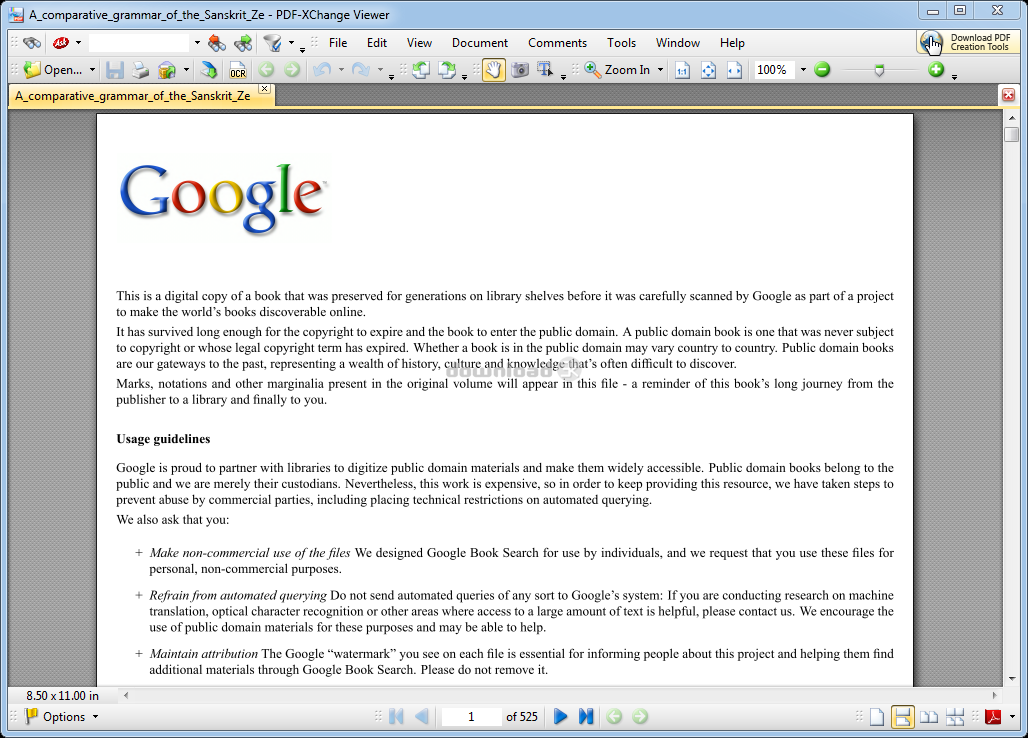Click the Zoom In button

tap(617, 70)
